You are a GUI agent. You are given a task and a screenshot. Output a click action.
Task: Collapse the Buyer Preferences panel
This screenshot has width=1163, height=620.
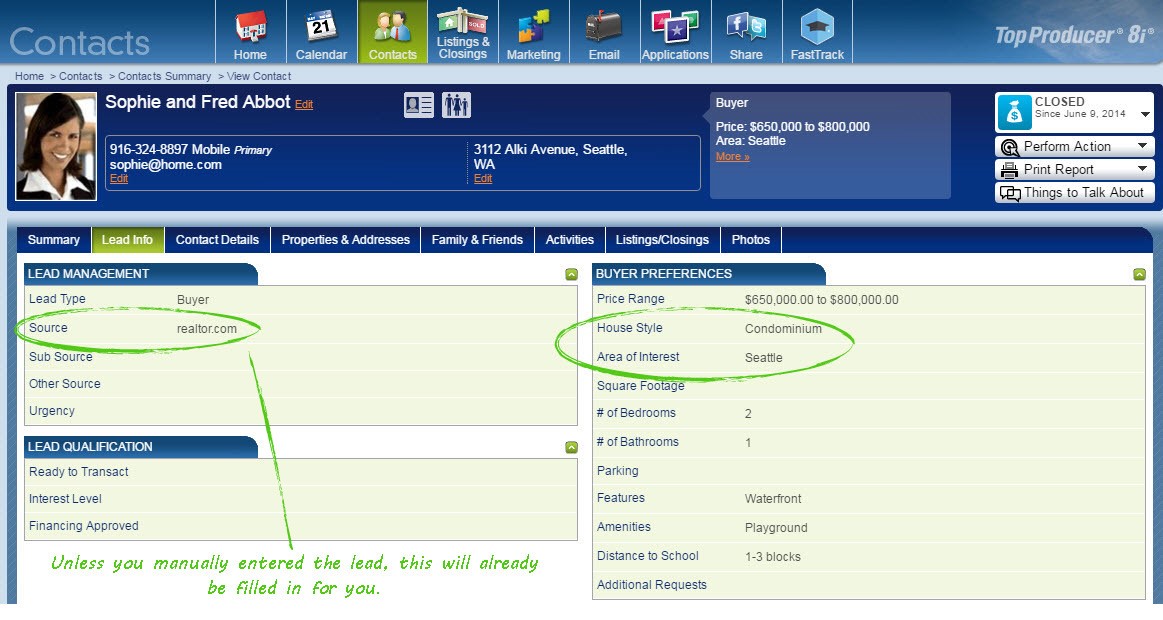[1138, 273]
